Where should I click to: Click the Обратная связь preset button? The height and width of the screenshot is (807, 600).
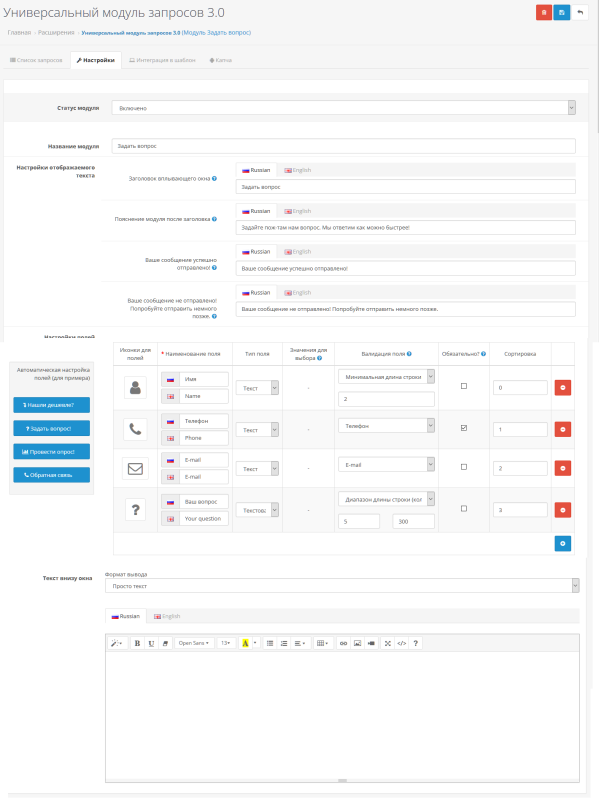pyautogui.click(x=51, y=475)
